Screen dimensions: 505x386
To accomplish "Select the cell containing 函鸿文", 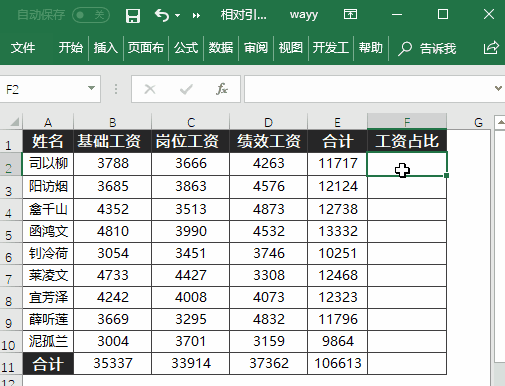I will (48, 231).
